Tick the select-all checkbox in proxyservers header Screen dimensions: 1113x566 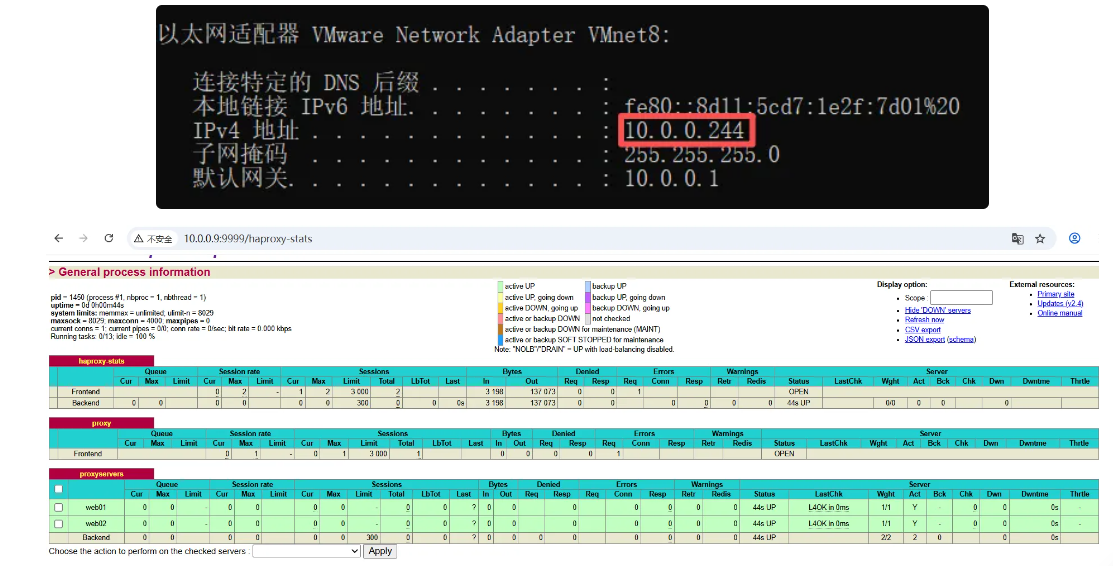point(59,489)
